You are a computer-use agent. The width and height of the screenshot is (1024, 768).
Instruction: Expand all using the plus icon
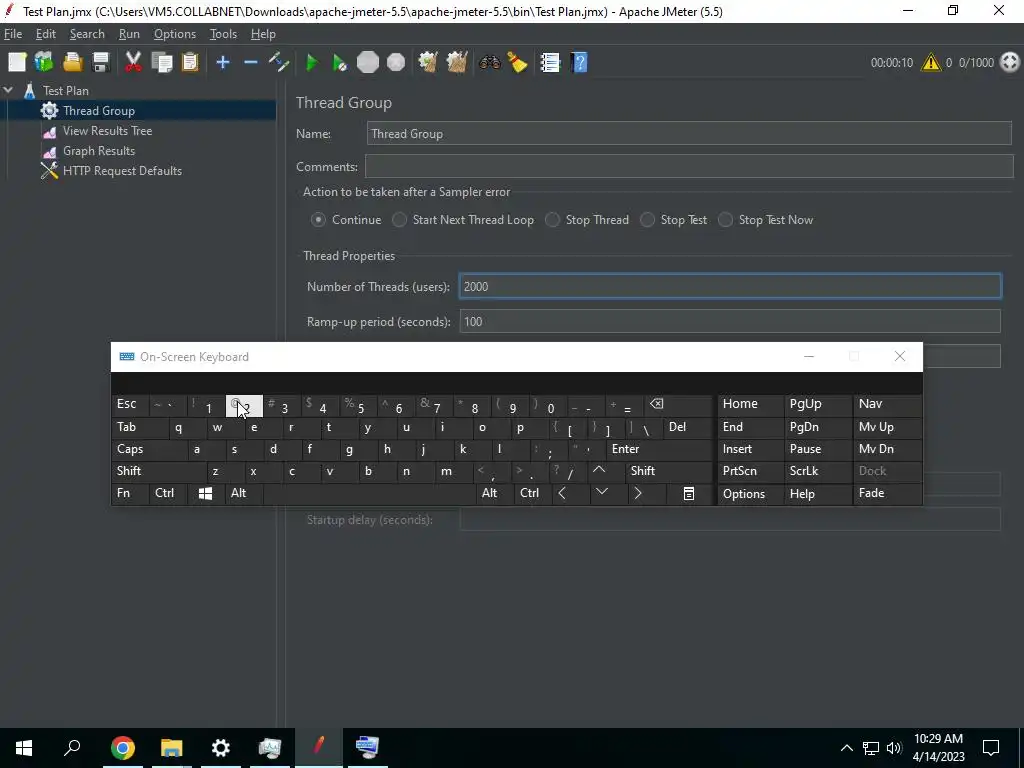pos(223,63)
